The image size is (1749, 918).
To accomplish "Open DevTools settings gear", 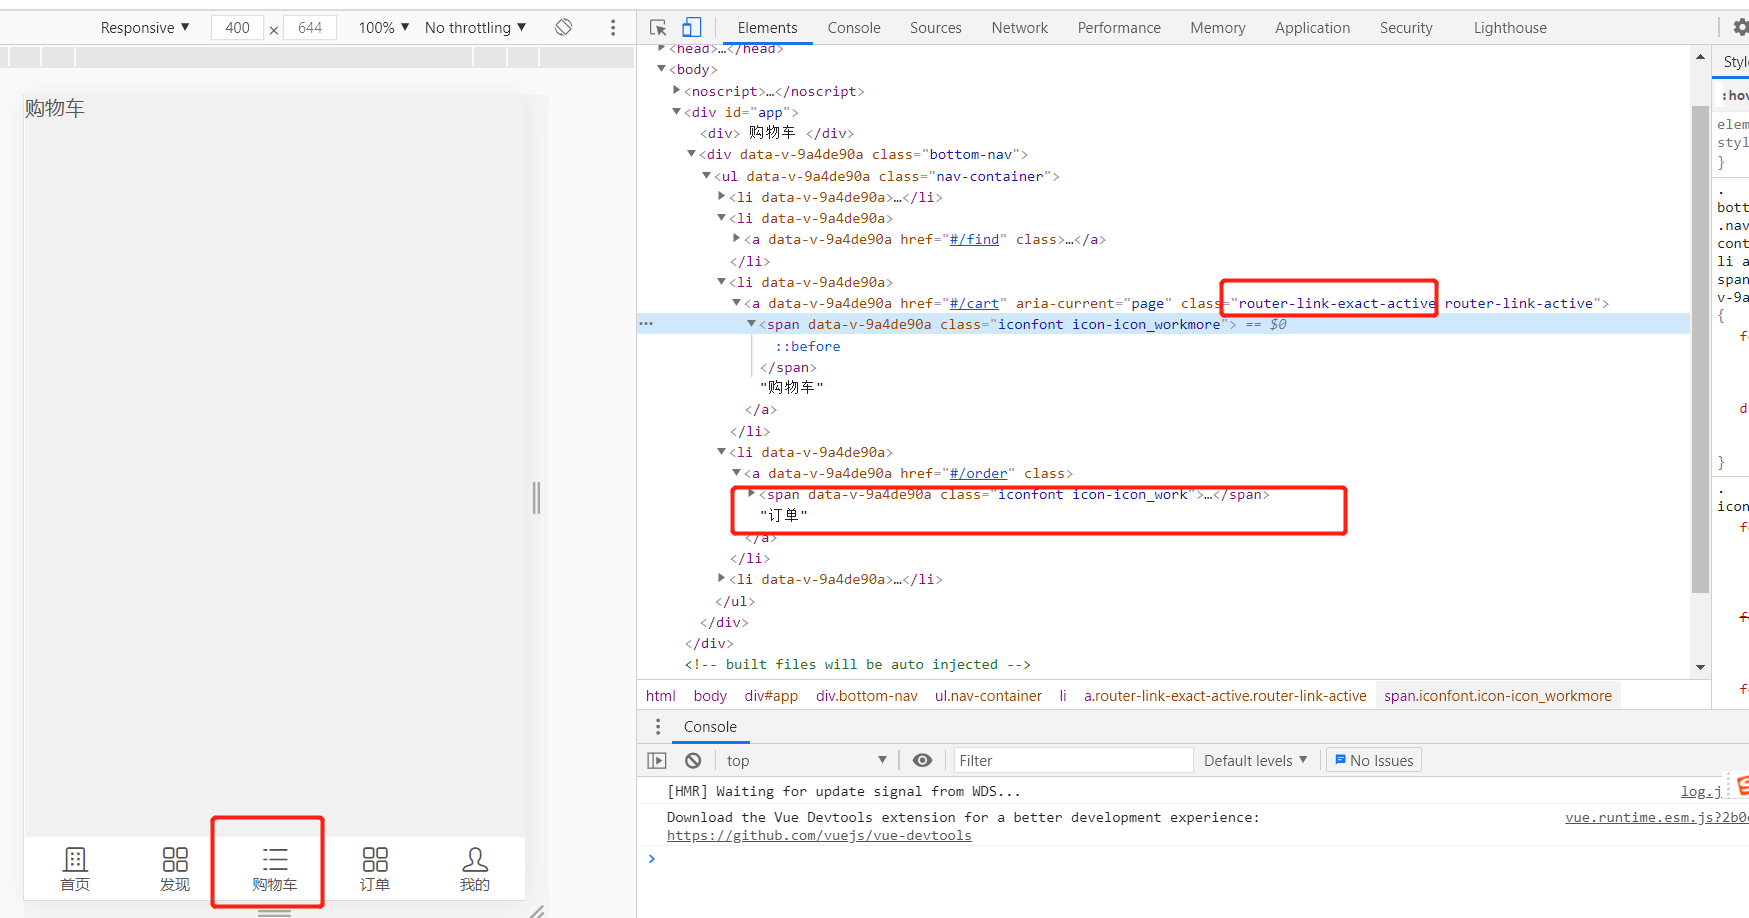I will 1741,27.
